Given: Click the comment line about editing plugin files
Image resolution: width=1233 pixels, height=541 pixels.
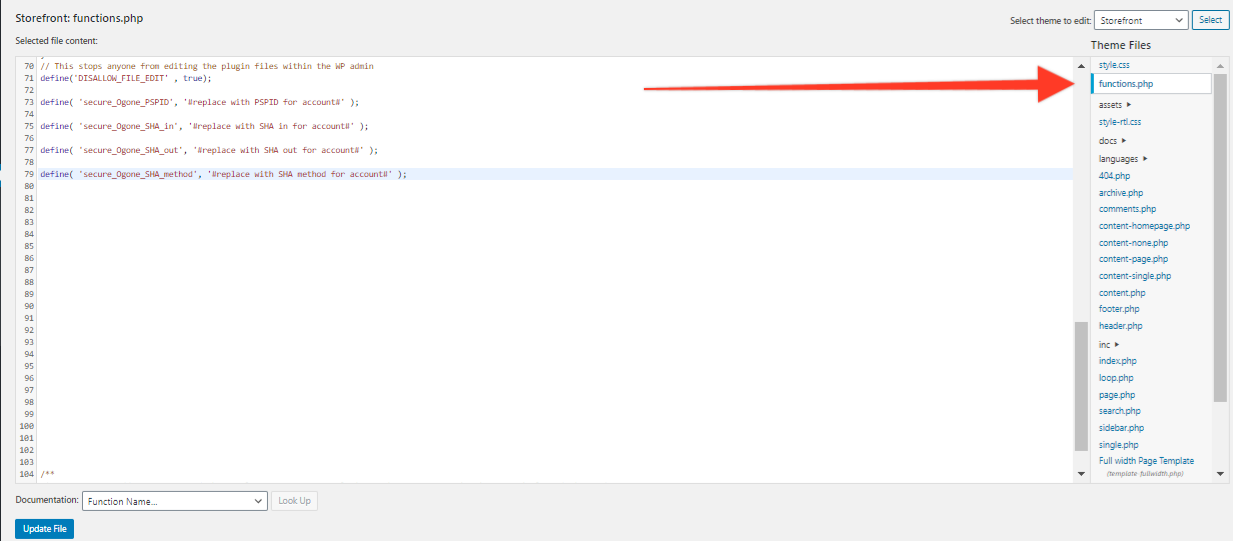Looking at the screenshot, I should [207, 66].
